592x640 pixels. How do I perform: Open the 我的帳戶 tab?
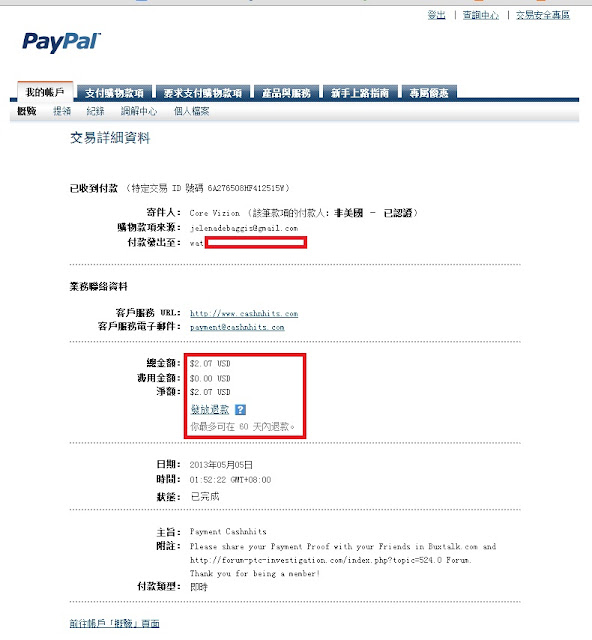coord(45,92)
